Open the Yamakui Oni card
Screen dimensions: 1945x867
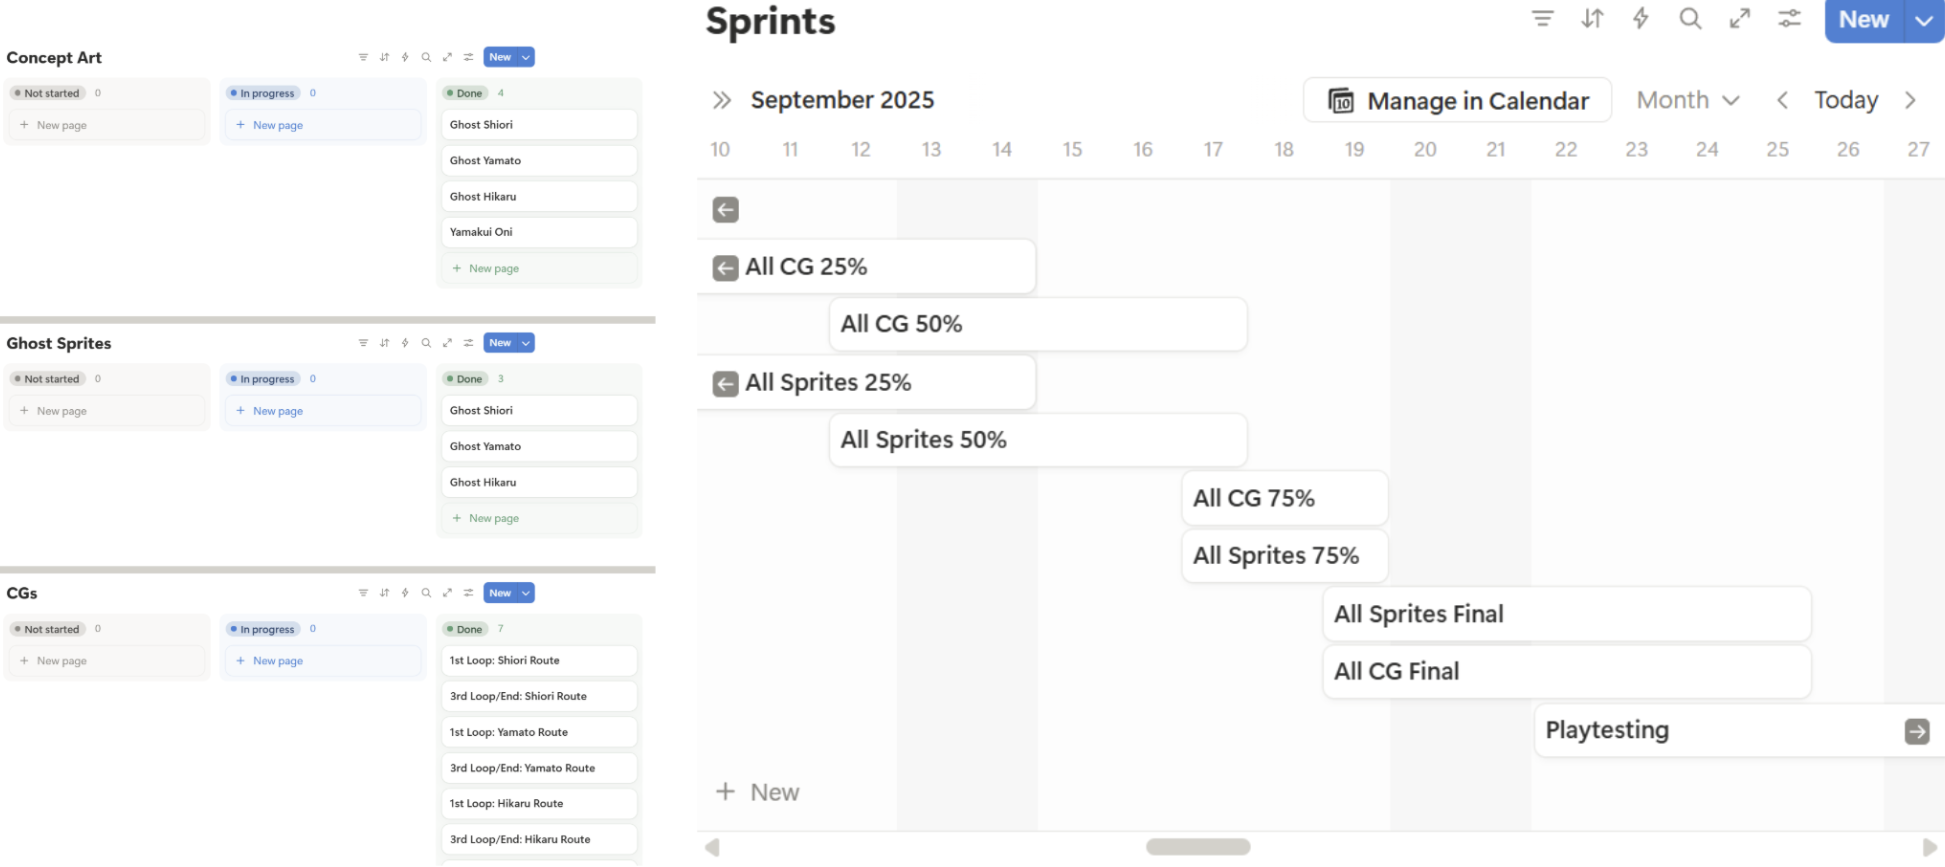pos(539,232)
